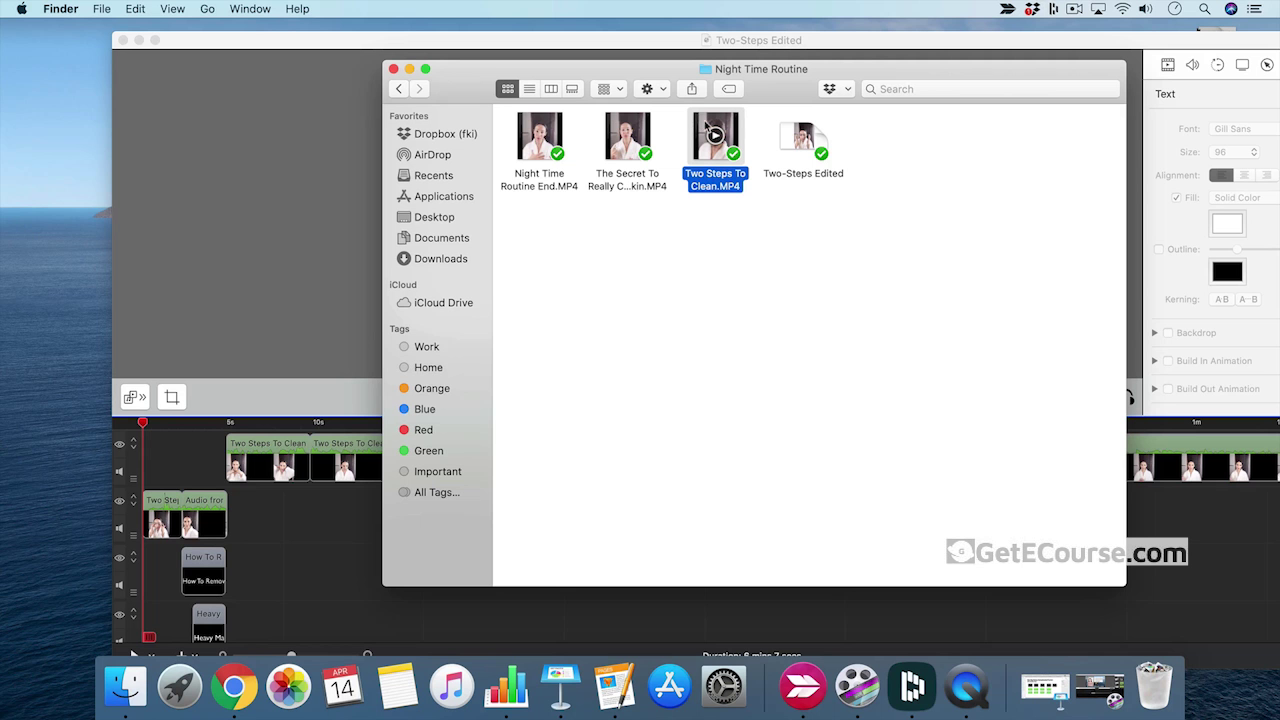Toggle the Fill checkbox
The height and width of the screenshot is (720, 1280).
click(1176, 198)
